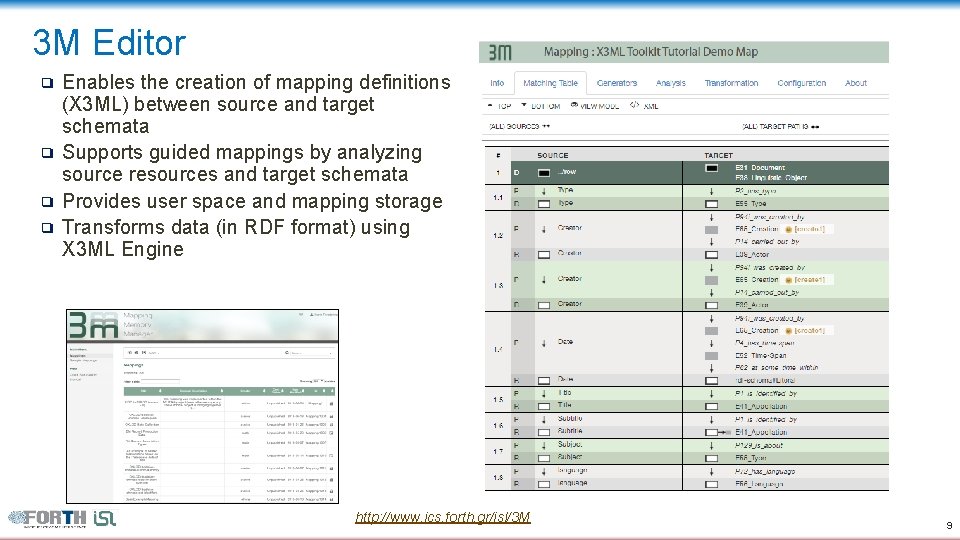Click black domain box in source row 1
The width and height of the screenshot is (960, 540).
pos(544,173)
